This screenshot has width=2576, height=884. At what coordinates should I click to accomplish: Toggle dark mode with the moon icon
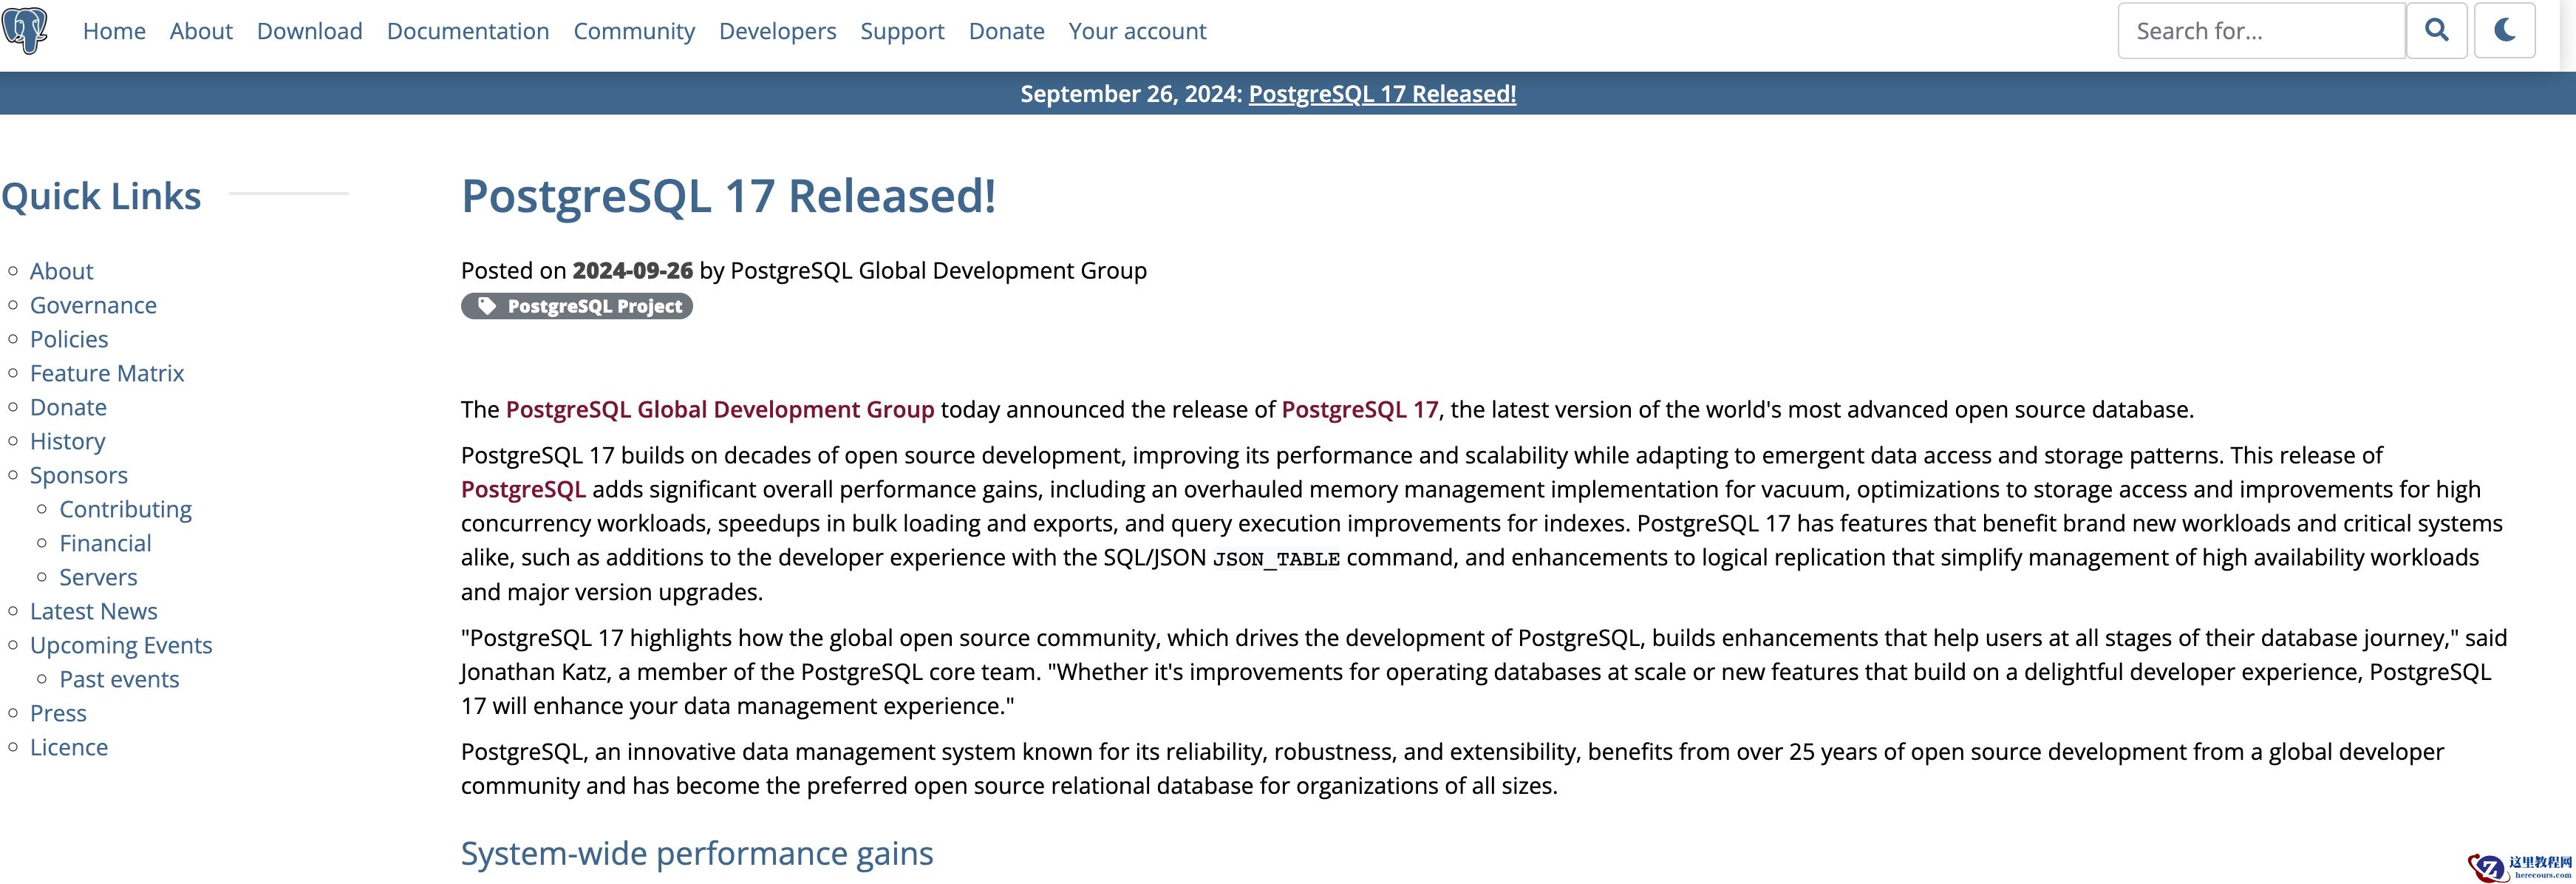point(2506,30)
